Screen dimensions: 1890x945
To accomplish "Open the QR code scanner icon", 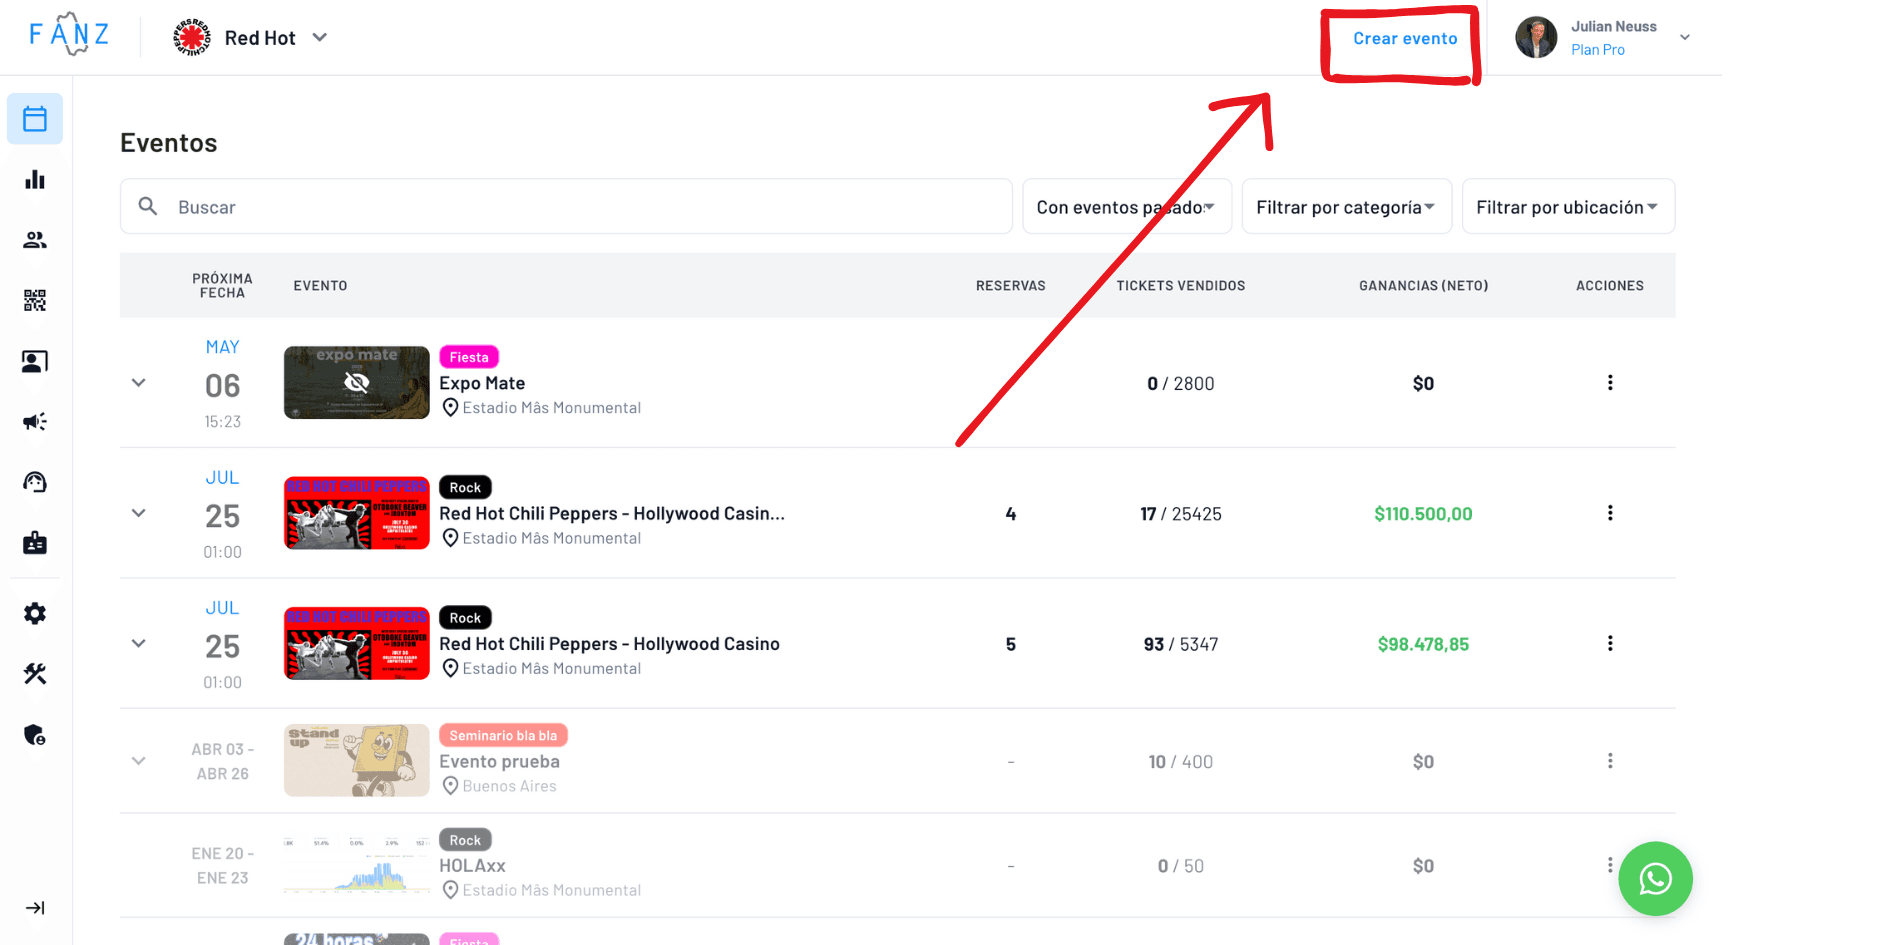I will (x=35, y=300).
